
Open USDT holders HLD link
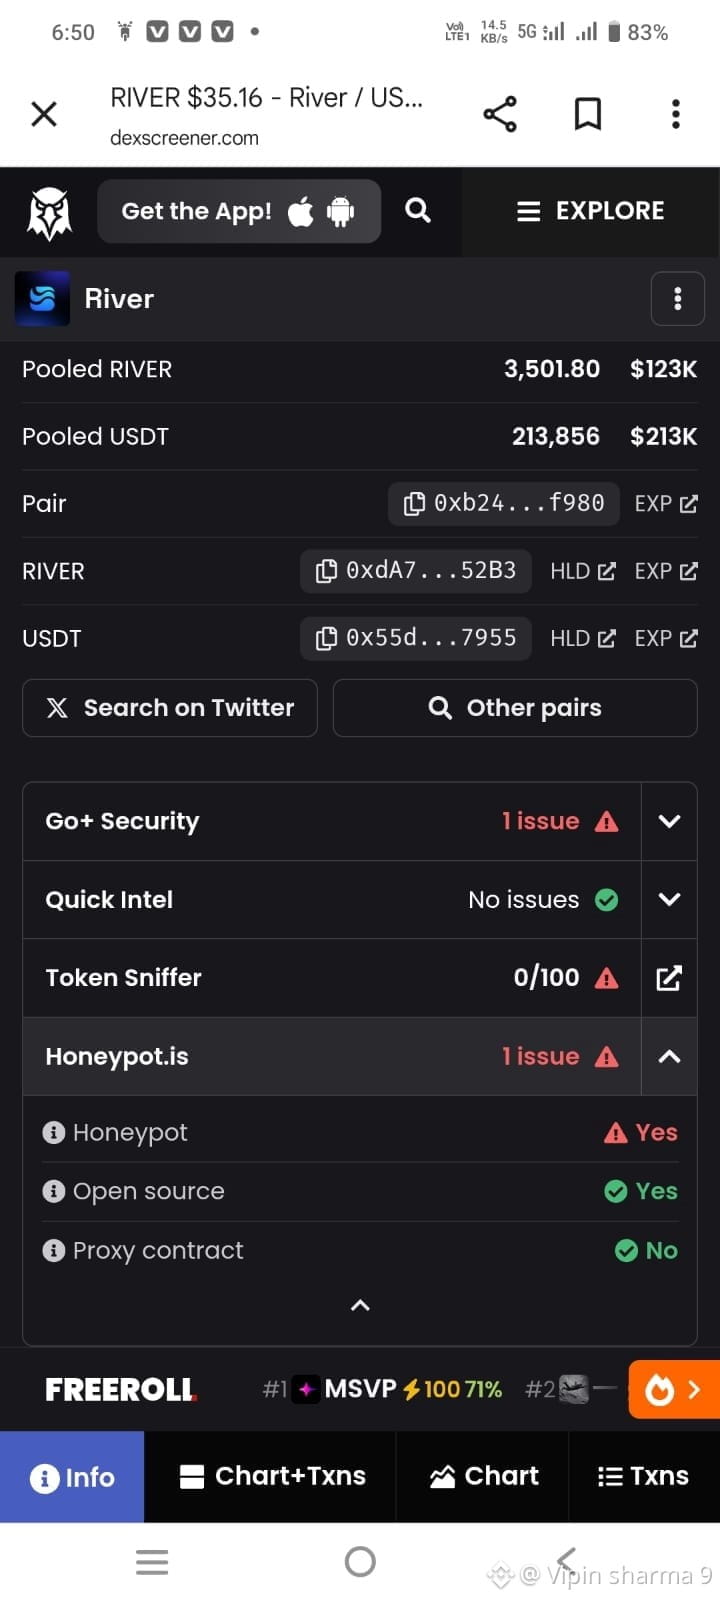pyautogui.click(x=582, y=638)
